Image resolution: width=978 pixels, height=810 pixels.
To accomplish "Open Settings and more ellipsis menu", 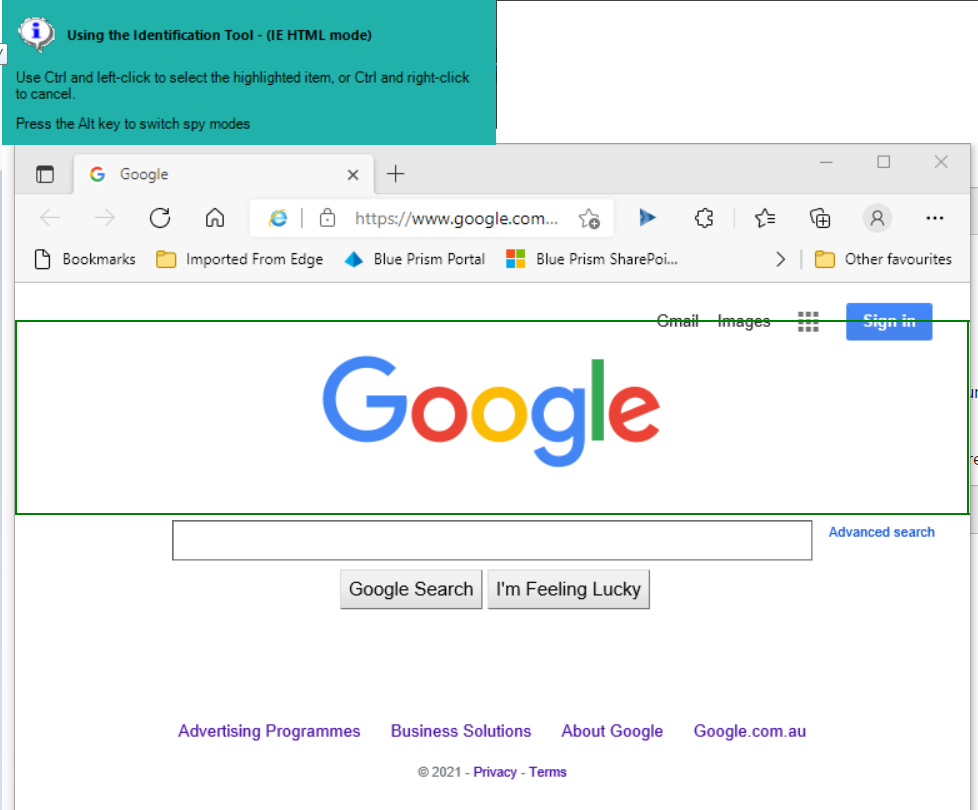I will tap(934, 218).
